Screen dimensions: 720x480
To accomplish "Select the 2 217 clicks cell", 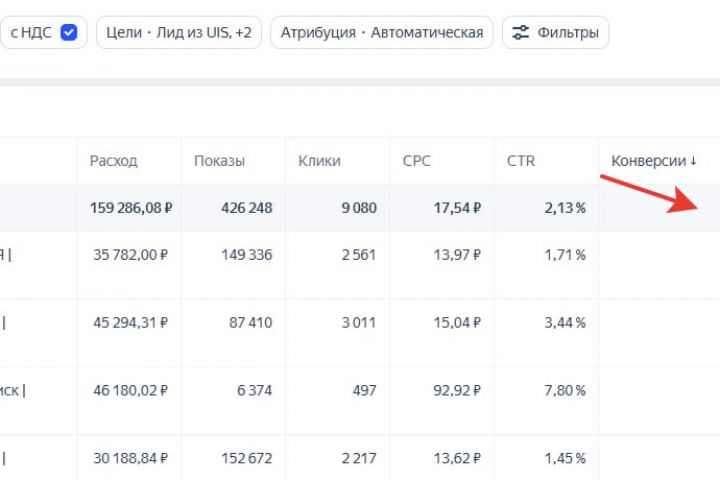I will (x=357, y=457).
